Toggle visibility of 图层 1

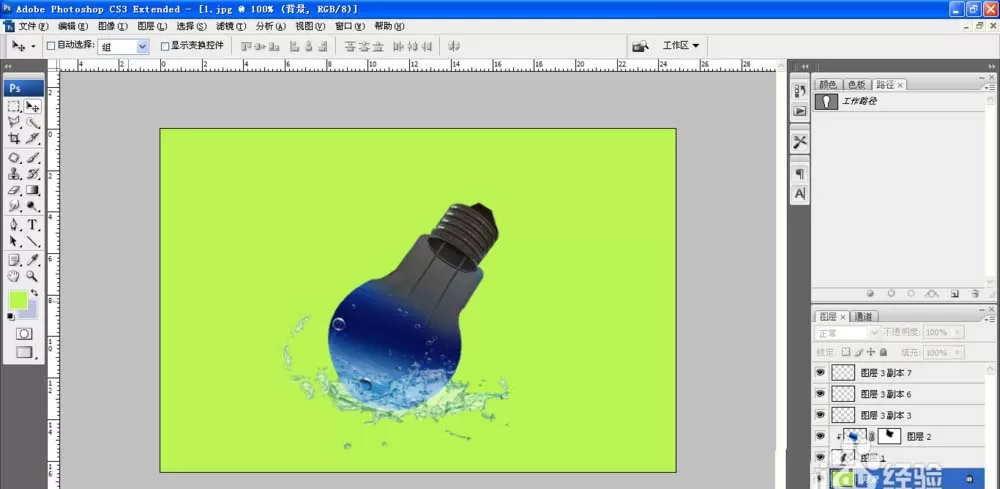820,457
